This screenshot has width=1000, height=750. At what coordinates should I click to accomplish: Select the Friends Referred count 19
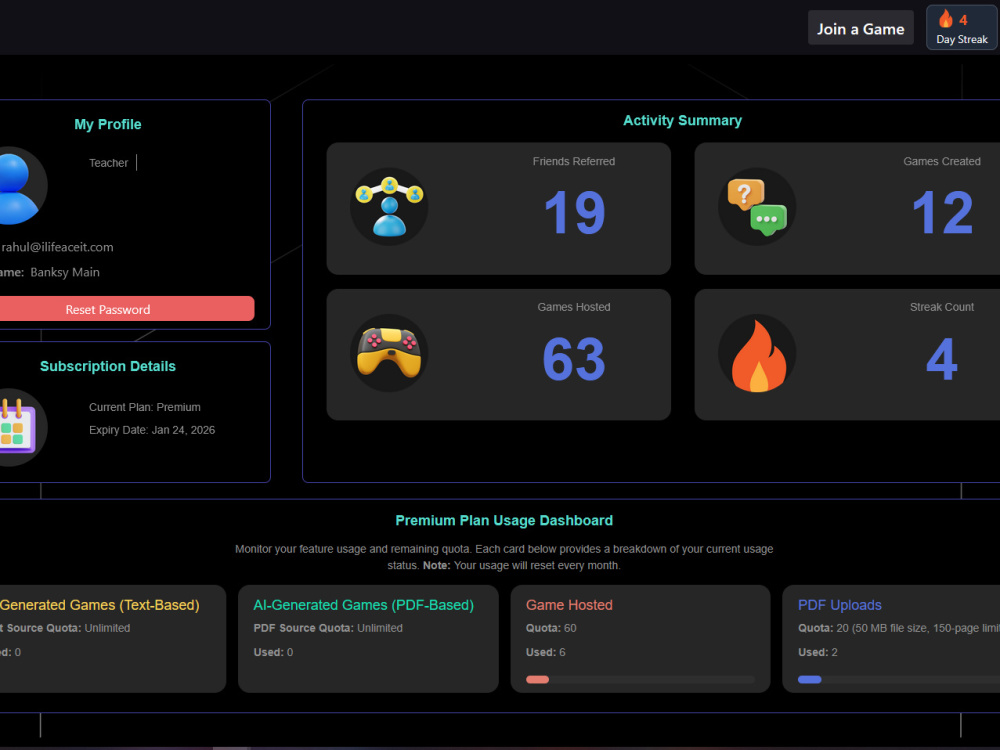(574, 212)
